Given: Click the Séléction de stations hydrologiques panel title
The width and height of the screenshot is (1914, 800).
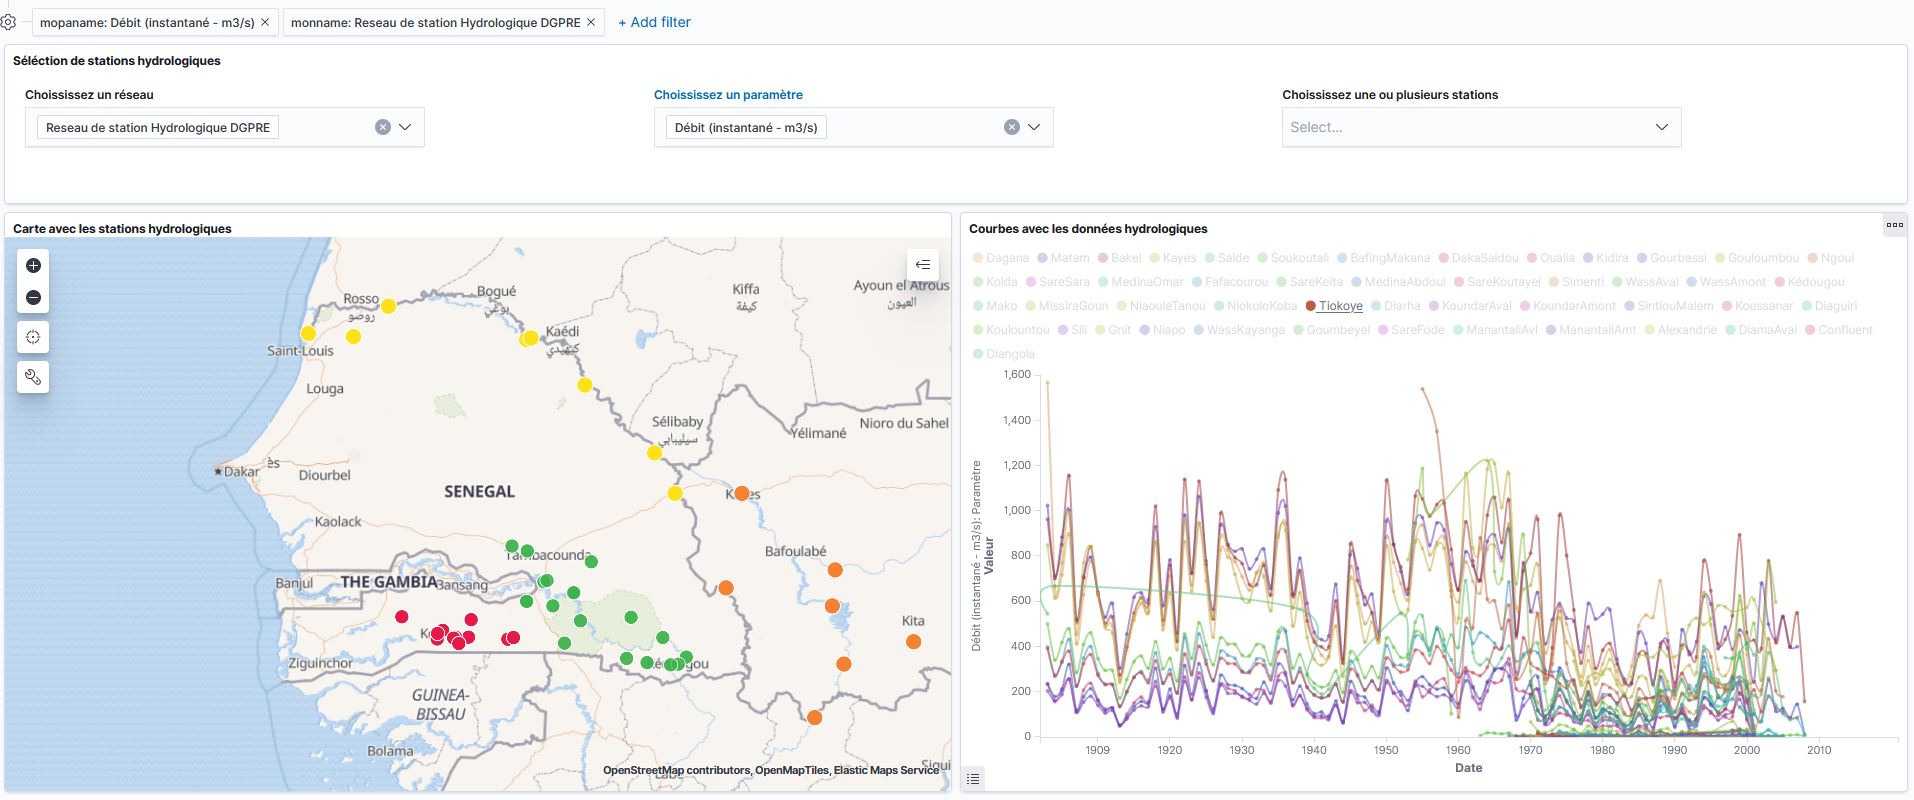Looking at the screenshot, I should [x=117, y=61].
